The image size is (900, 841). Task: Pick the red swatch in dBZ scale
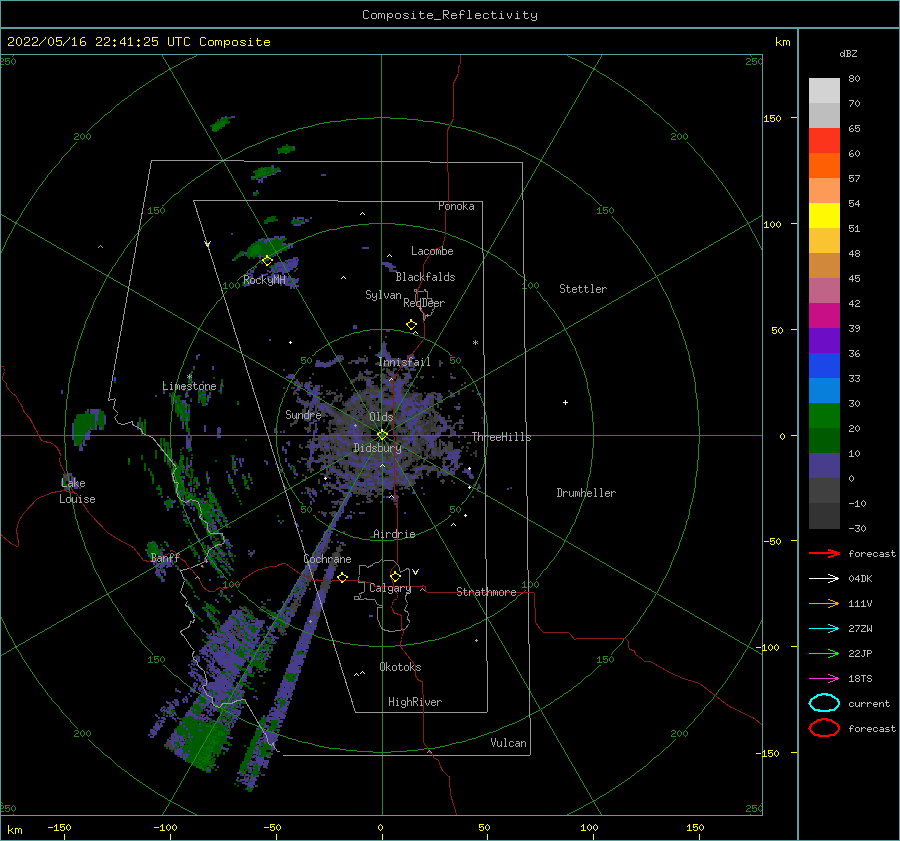click(824, 140)
